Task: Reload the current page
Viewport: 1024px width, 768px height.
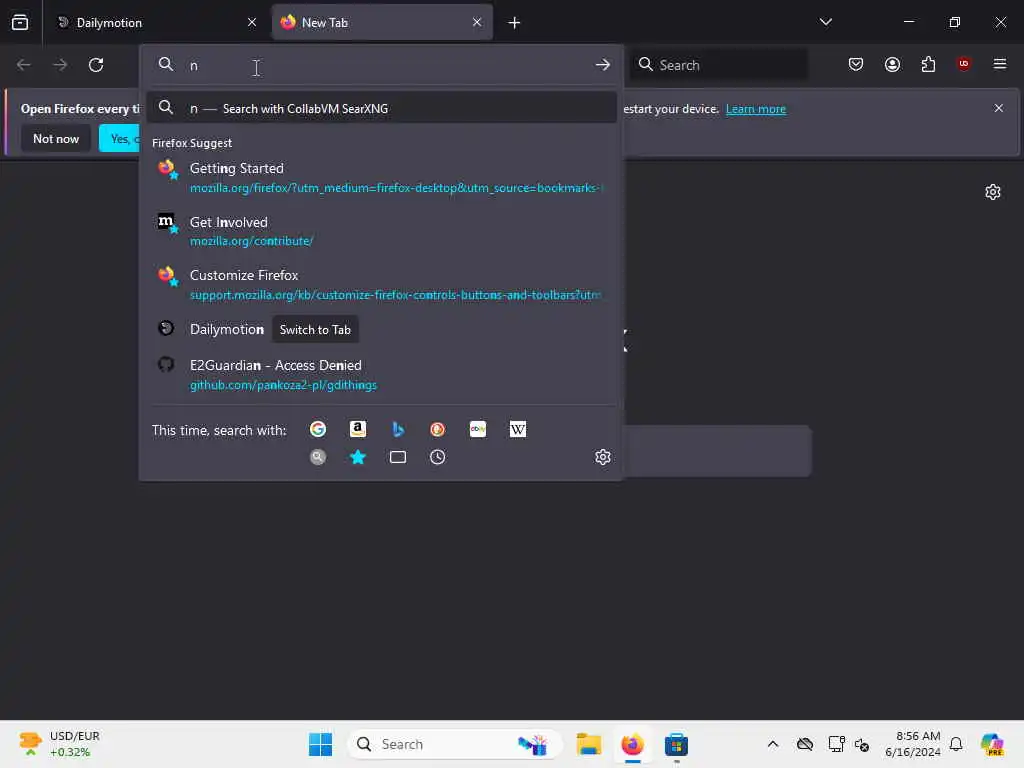Action: click(96, 65)
